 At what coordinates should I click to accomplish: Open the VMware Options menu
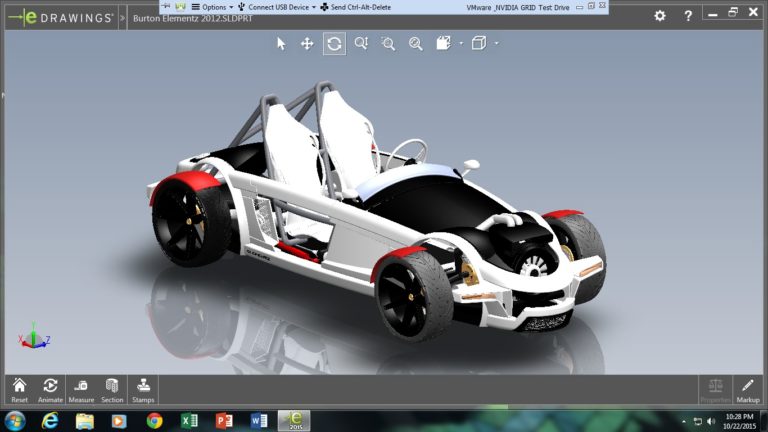coord(212,7)
